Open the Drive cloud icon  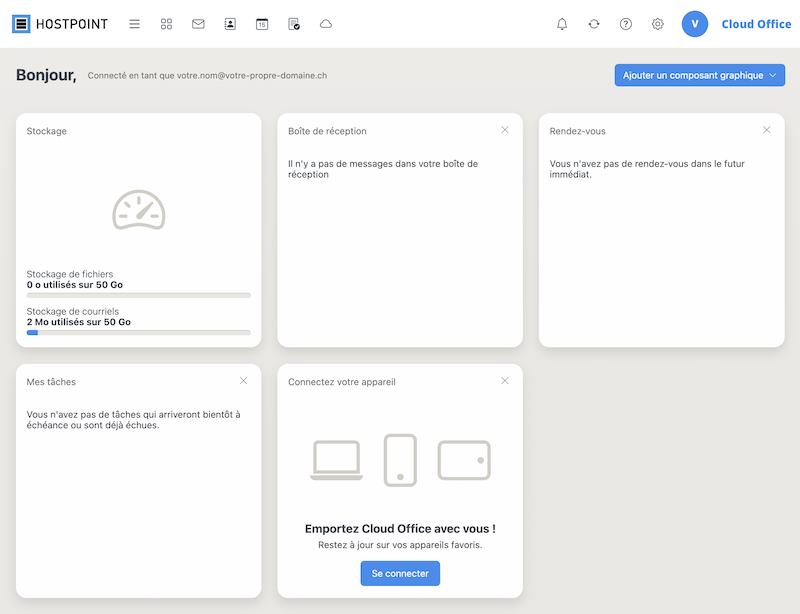[326, 24]
